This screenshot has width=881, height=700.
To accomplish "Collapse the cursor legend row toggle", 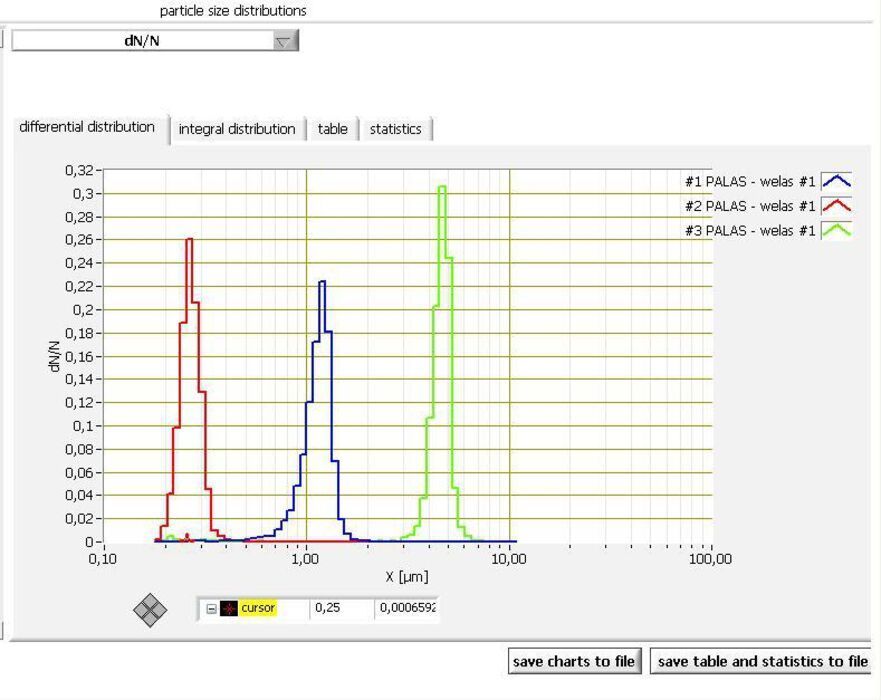I will [211, 608].
